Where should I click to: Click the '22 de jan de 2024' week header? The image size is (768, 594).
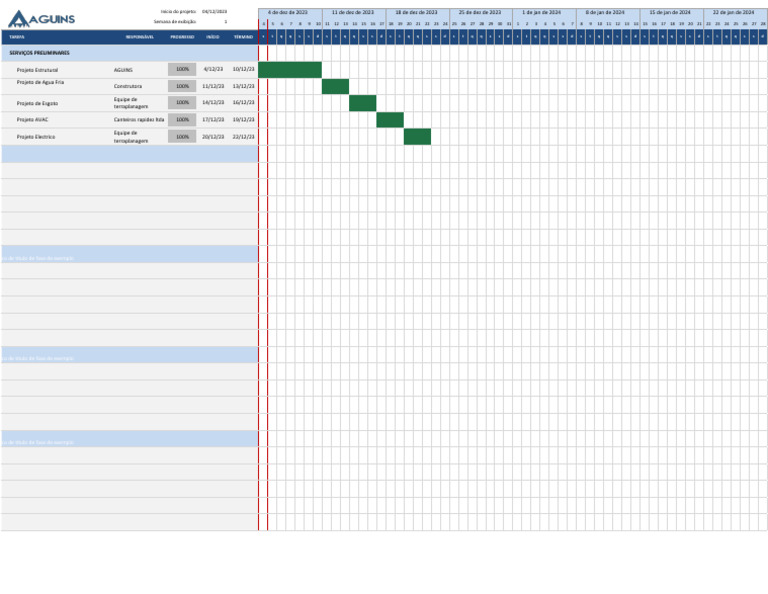pos(734,12)
